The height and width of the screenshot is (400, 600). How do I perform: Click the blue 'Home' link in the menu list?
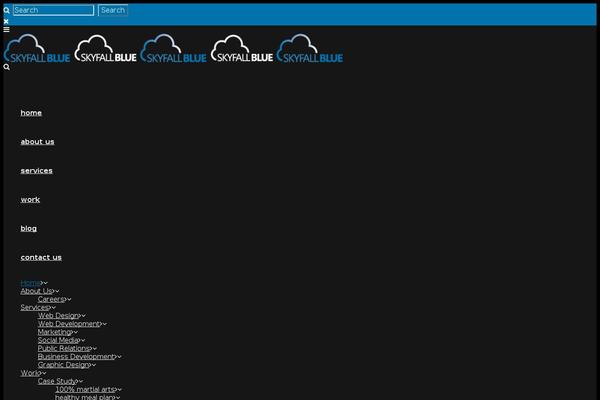point(30,283)
